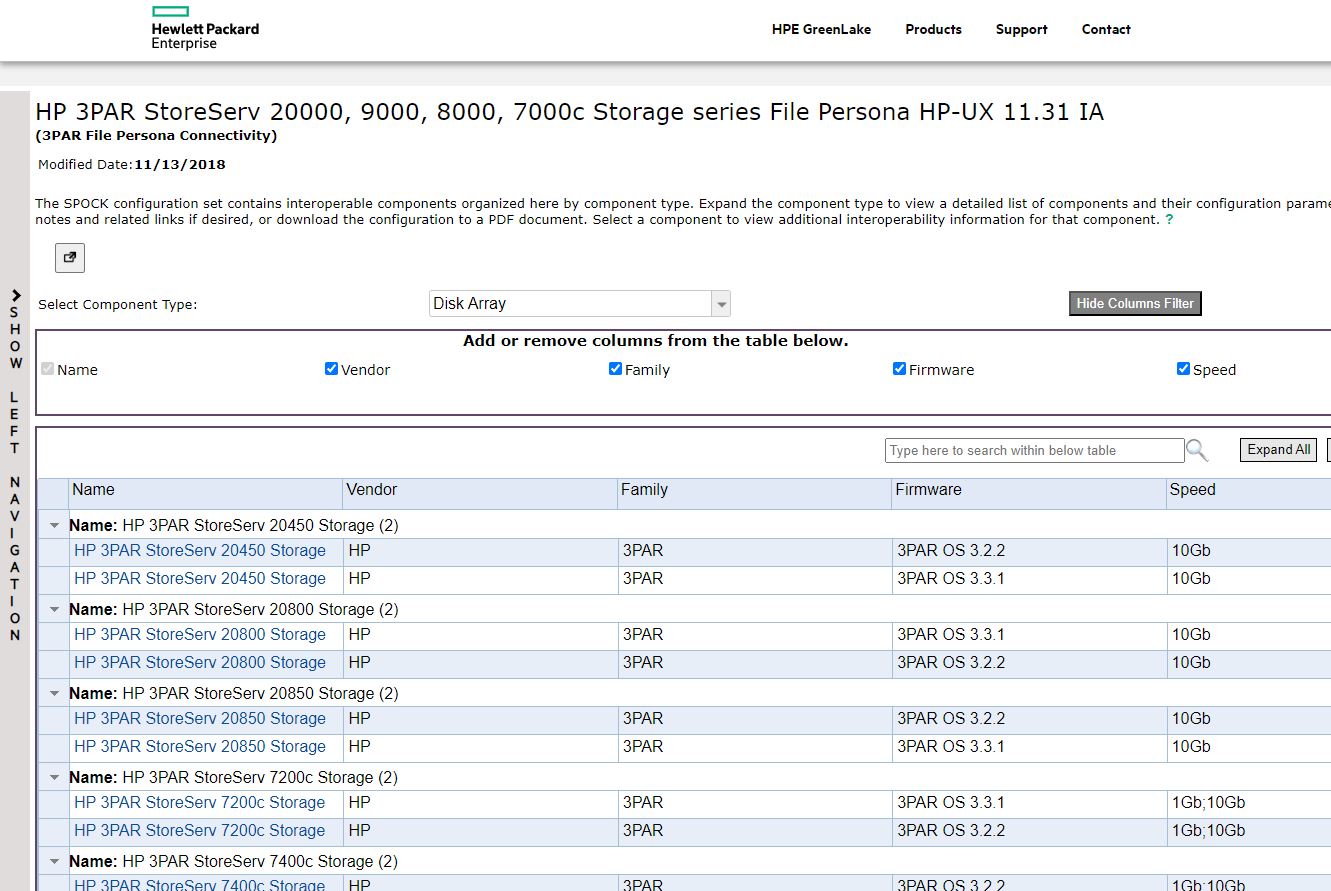Click the 3PAR File Persona Connectivity subtitle

coord(156,136)
